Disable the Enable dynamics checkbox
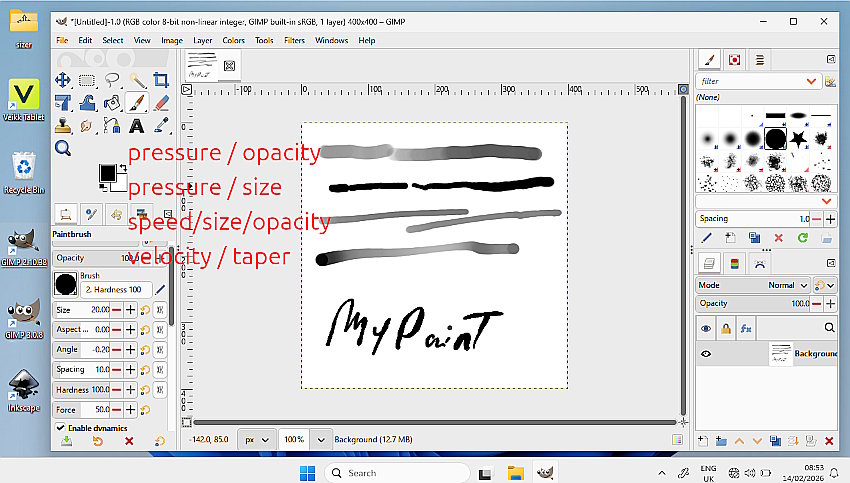Image resolution: width=850 pixels, height=483 pixels. pos(60,428)
